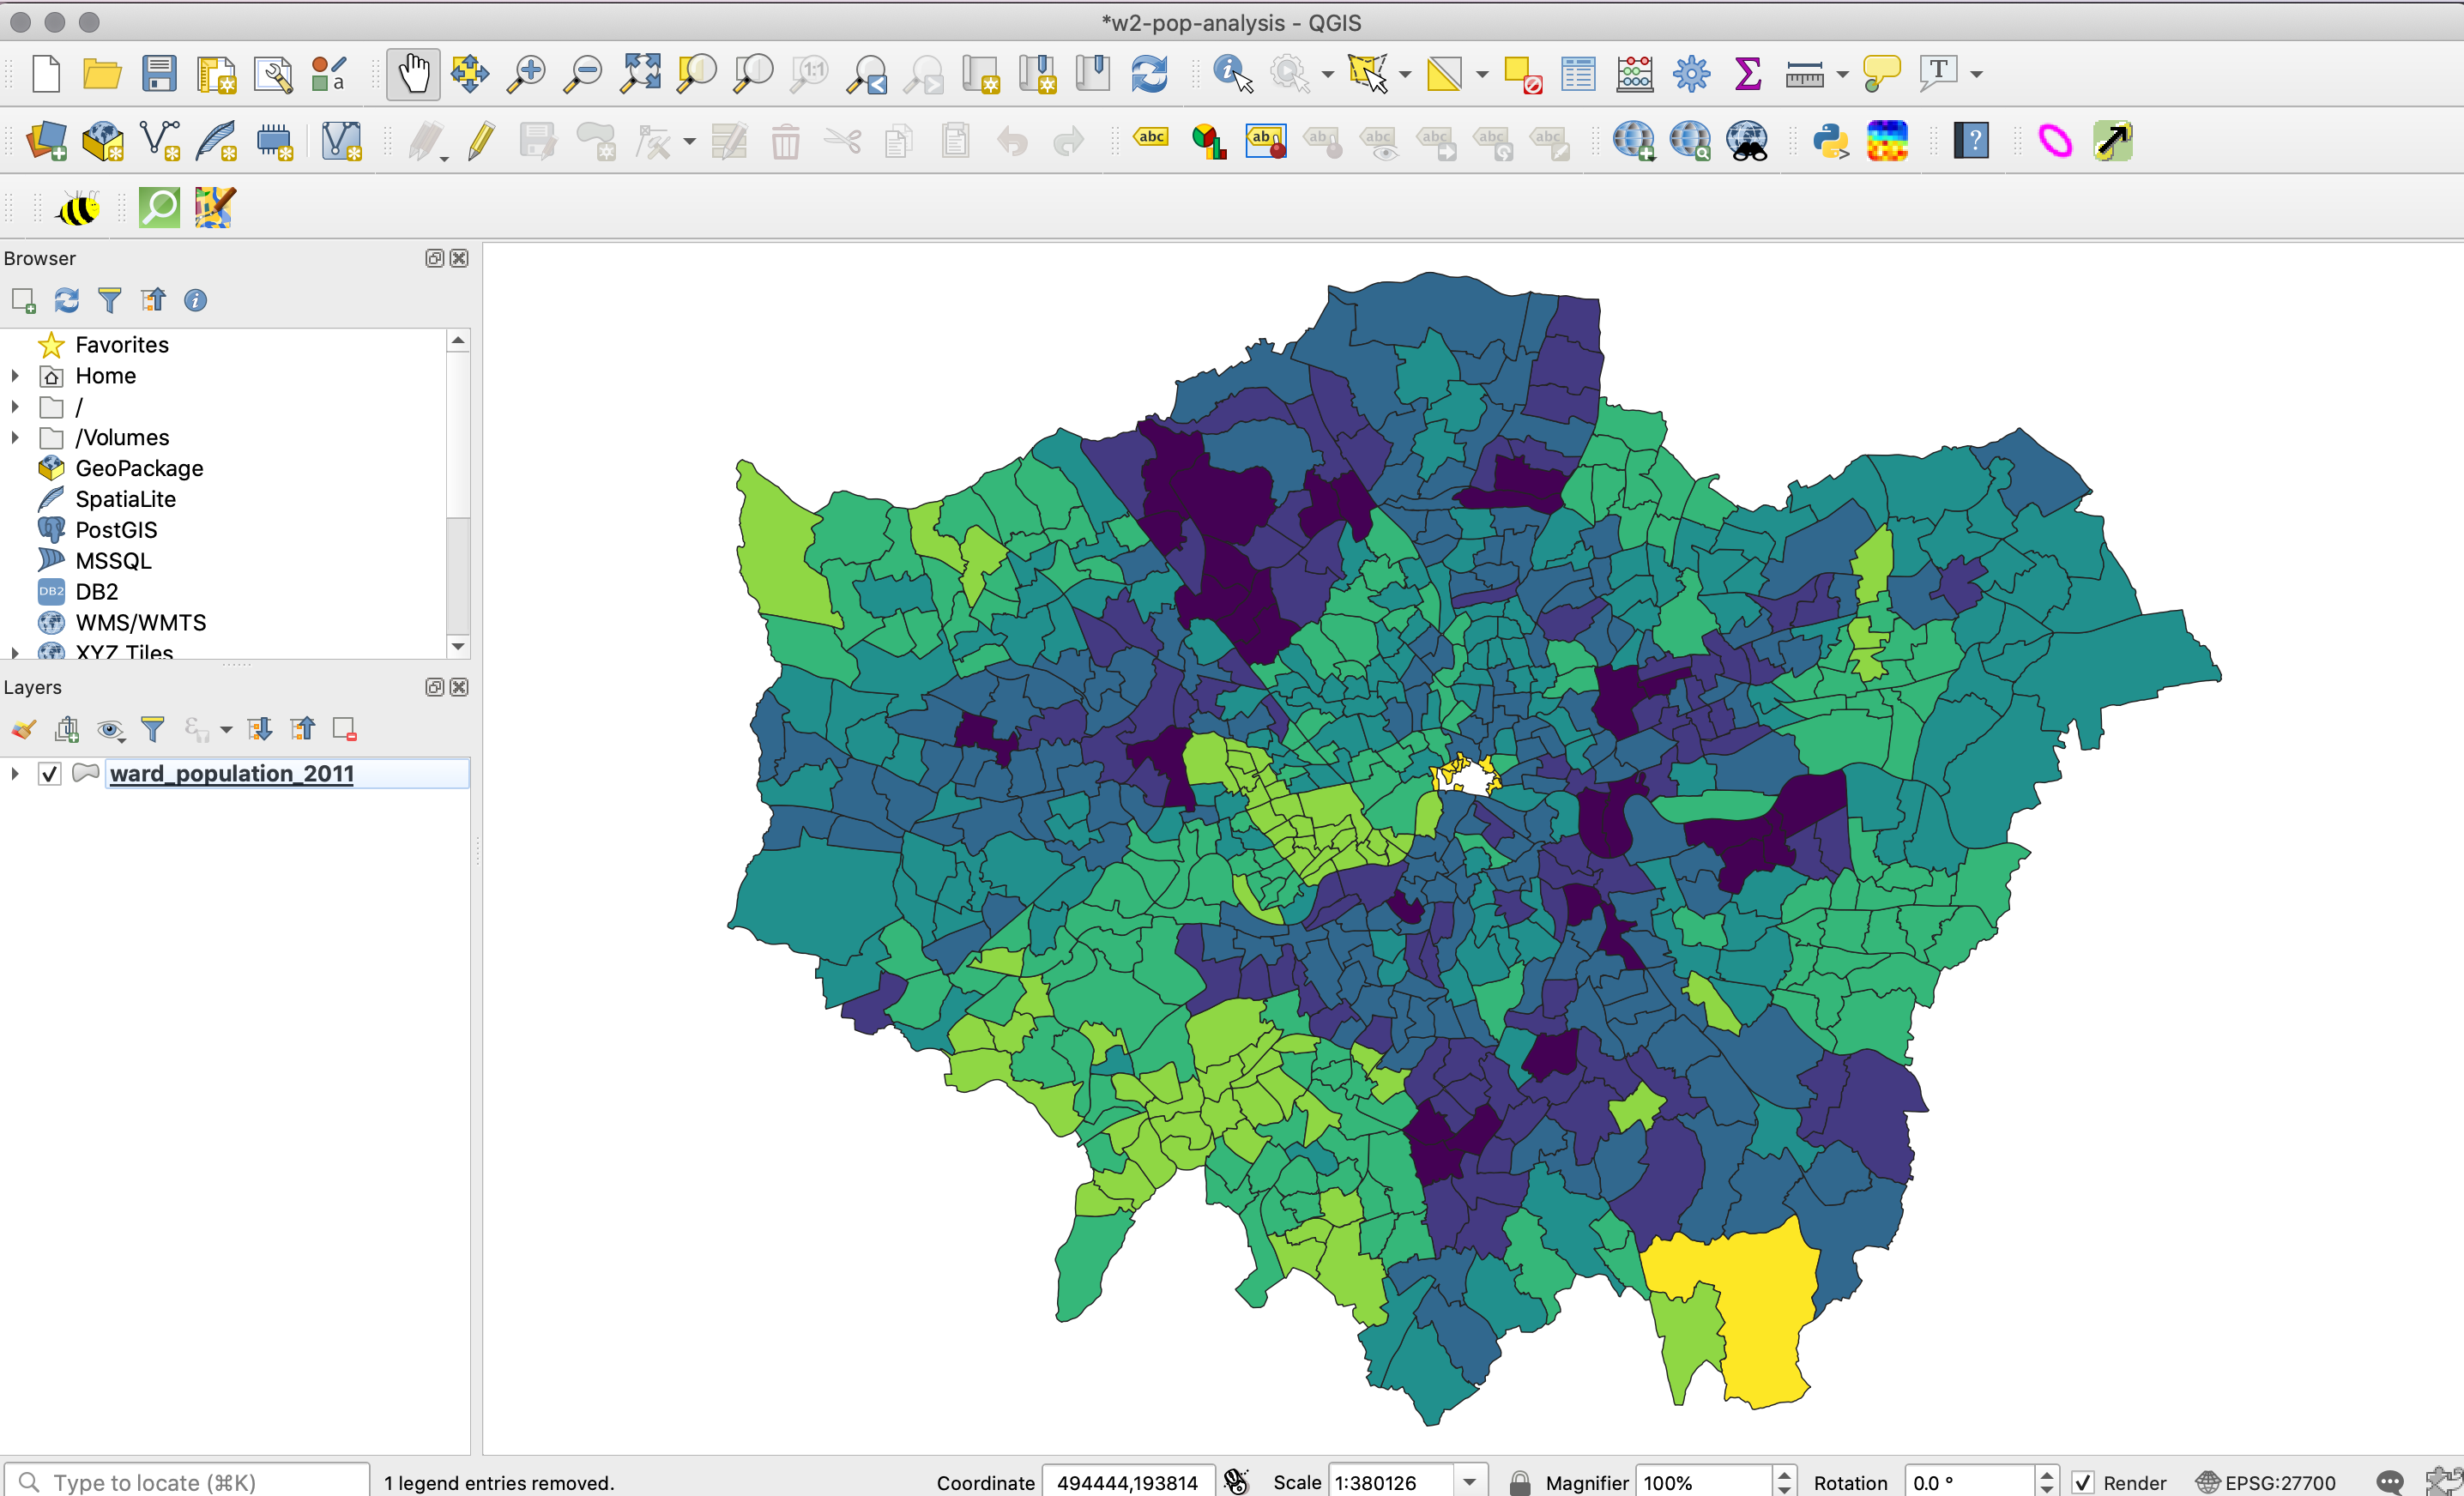2464x1496 pixels.
Task: Click the Magnifier stepper arrows
Action: pyautogui.click(x=1784, y=1482)
